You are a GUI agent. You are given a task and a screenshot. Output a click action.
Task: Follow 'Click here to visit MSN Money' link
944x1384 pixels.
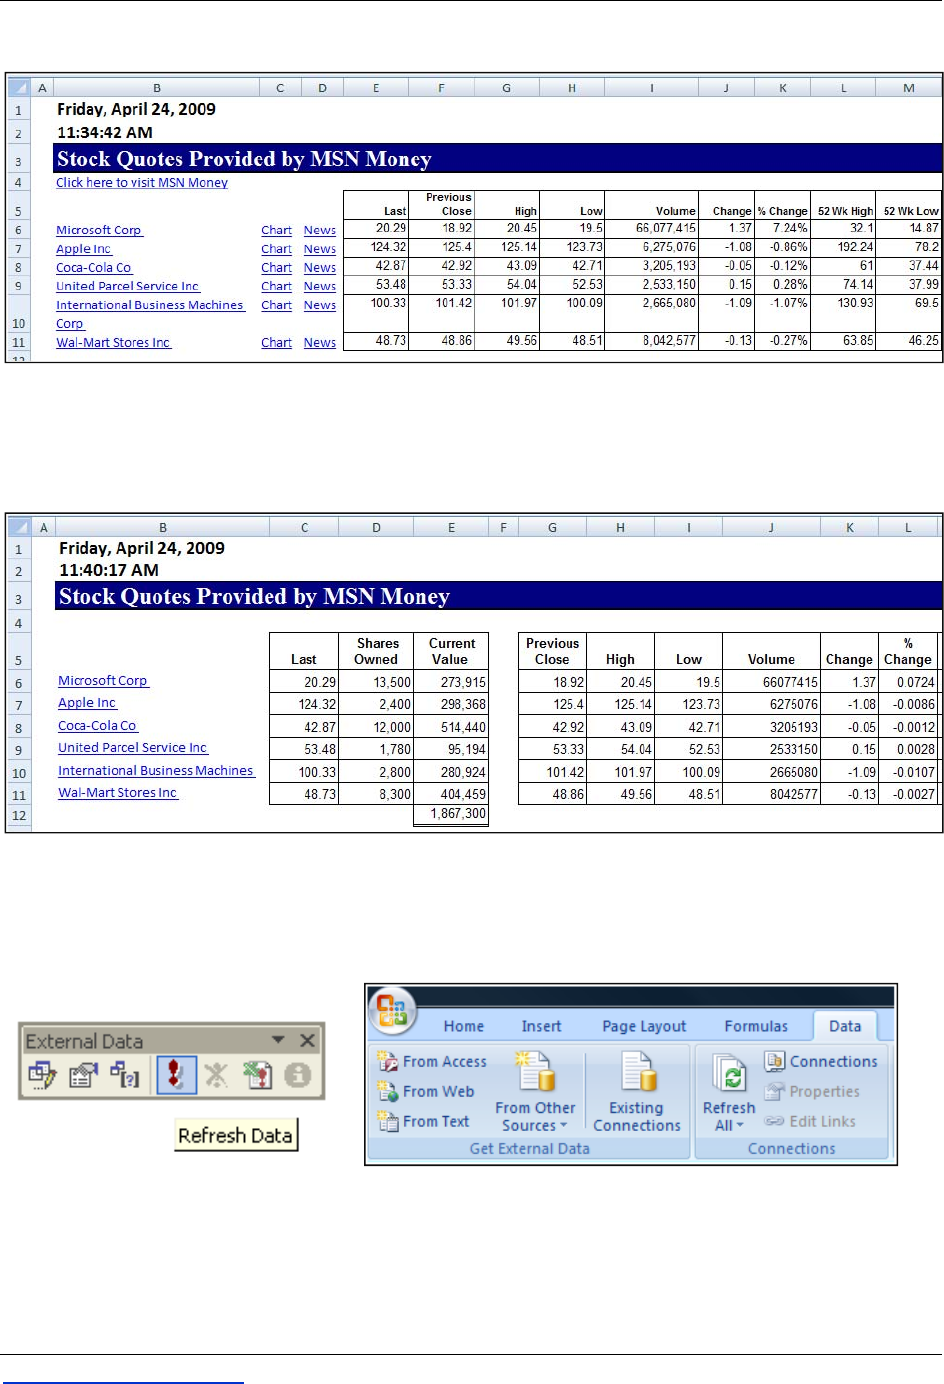tap(142, 183)
